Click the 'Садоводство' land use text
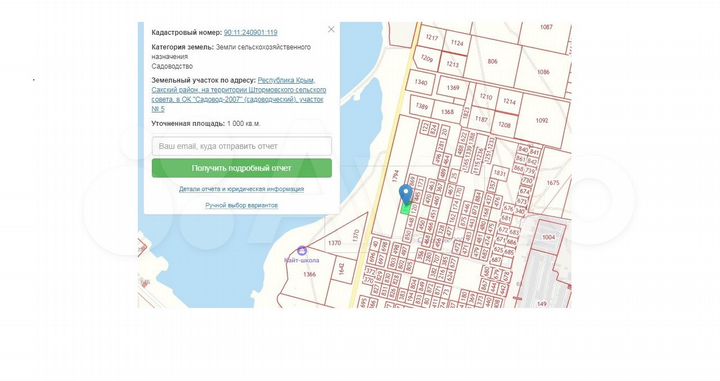 tap(172, 66)
